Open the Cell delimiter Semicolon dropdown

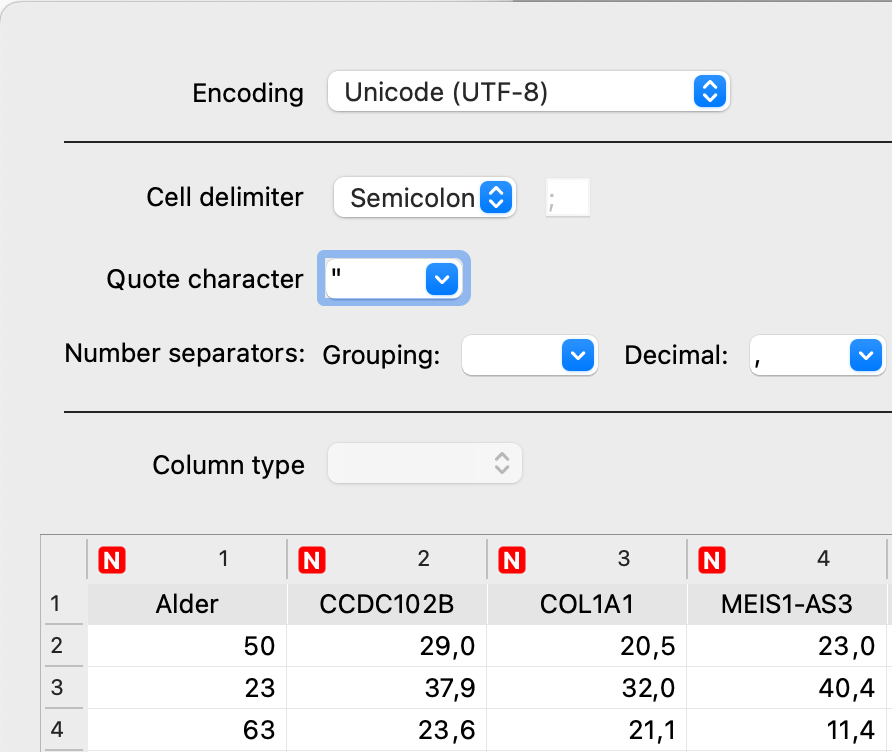tap(424, 198)
